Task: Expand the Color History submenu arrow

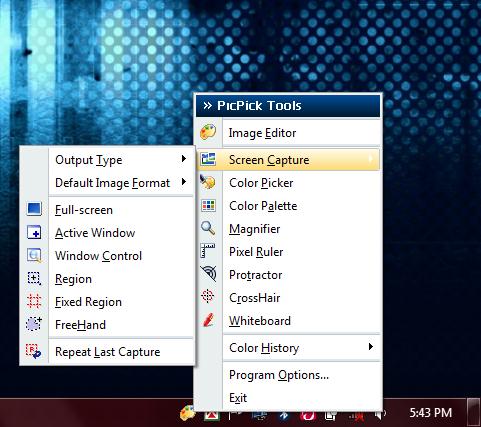Action: click(370, 347)
